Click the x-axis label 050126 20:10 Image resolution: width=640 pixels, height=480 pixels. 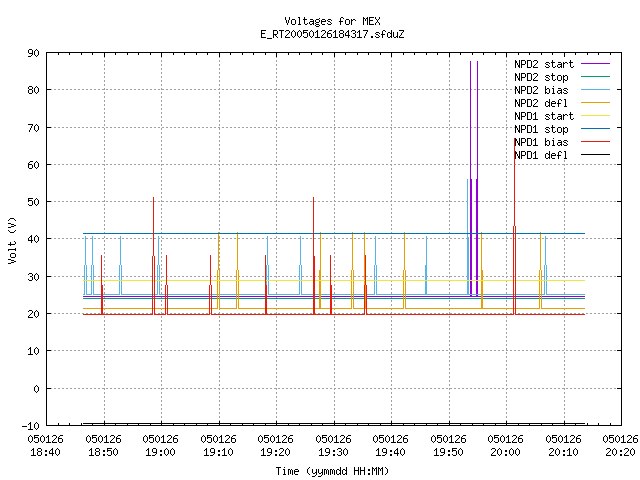(x=564, y=446)
